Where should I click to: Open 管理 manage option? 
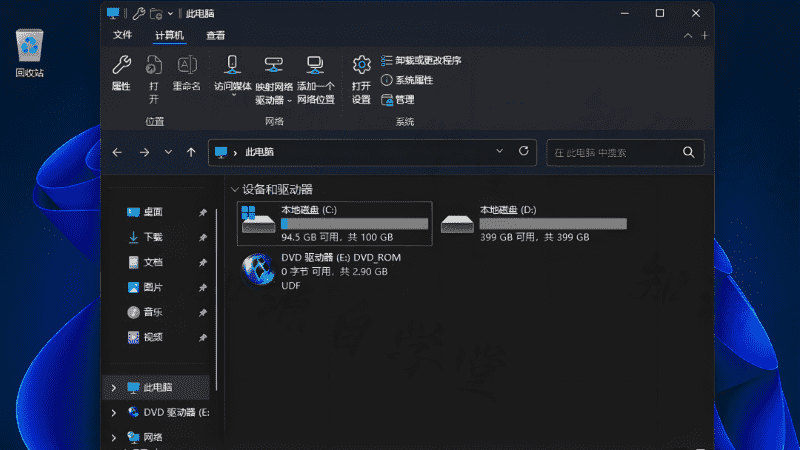(x=398, y=100)
